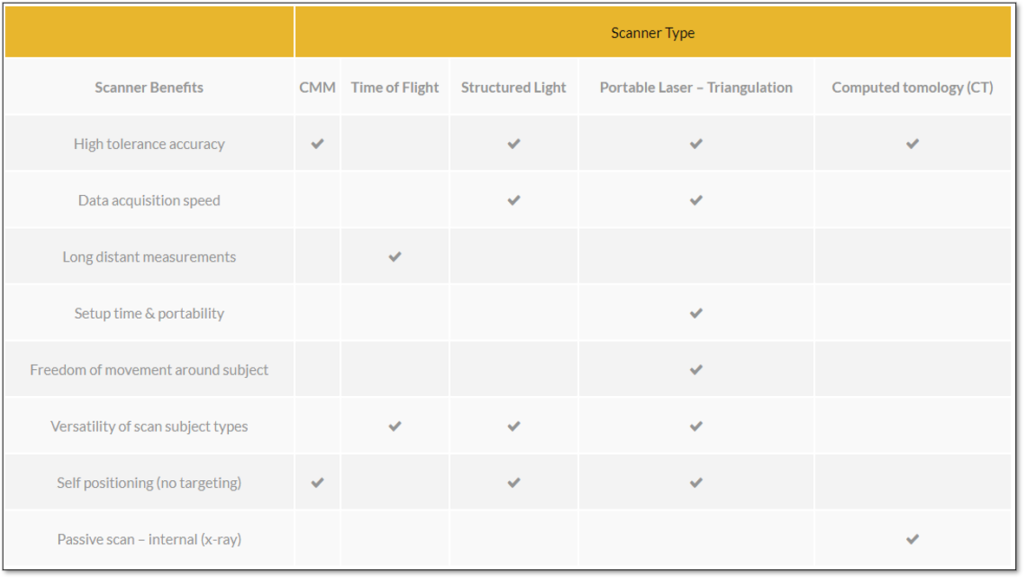Click the Scanner Benefits header label
Screen dimensions: 1024x578
point(149,87)
